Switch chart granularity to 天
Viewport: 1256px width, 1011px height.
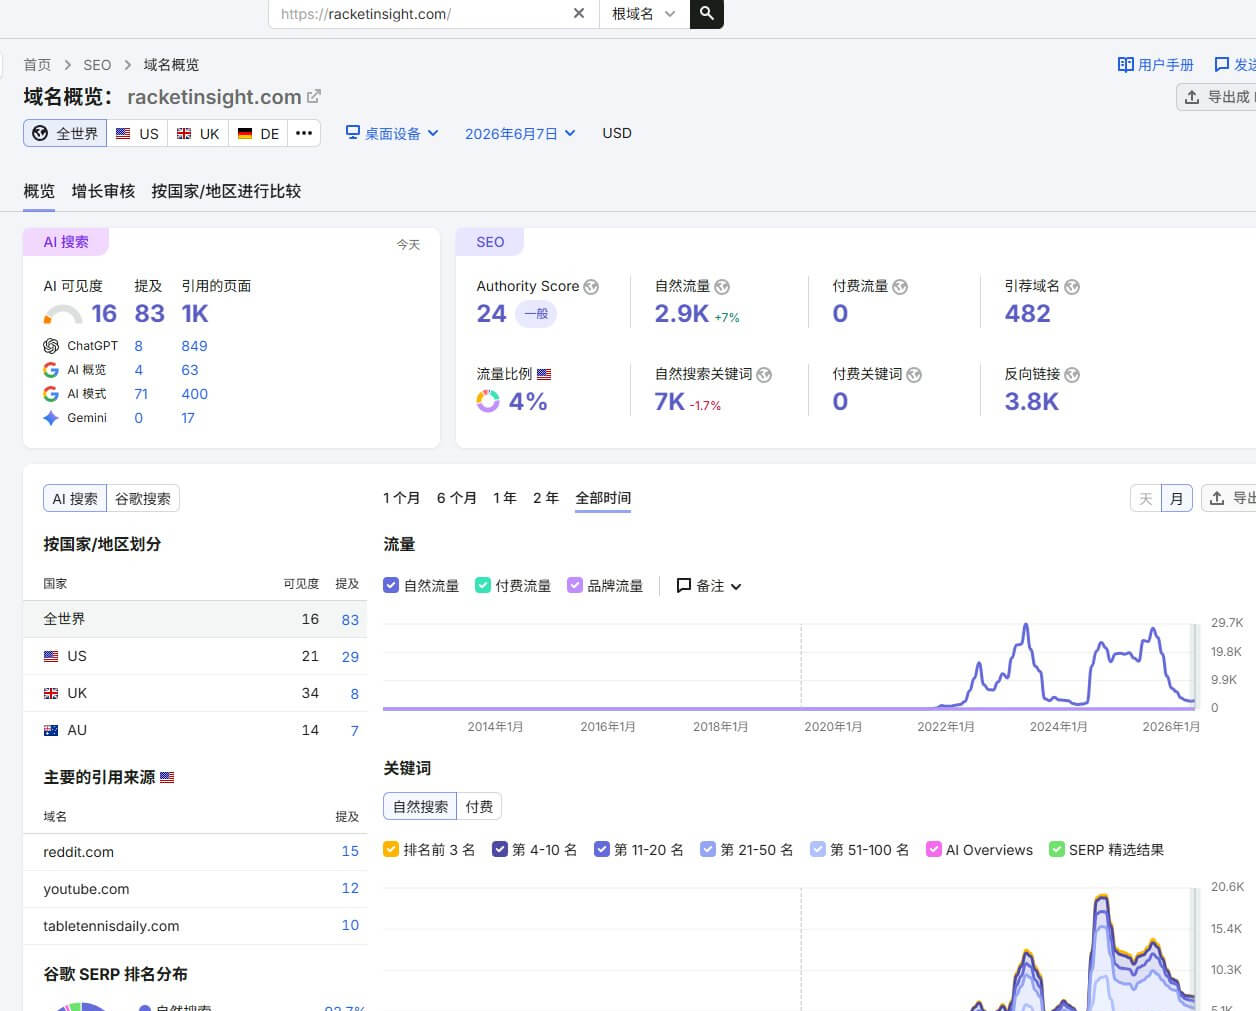1146,498
